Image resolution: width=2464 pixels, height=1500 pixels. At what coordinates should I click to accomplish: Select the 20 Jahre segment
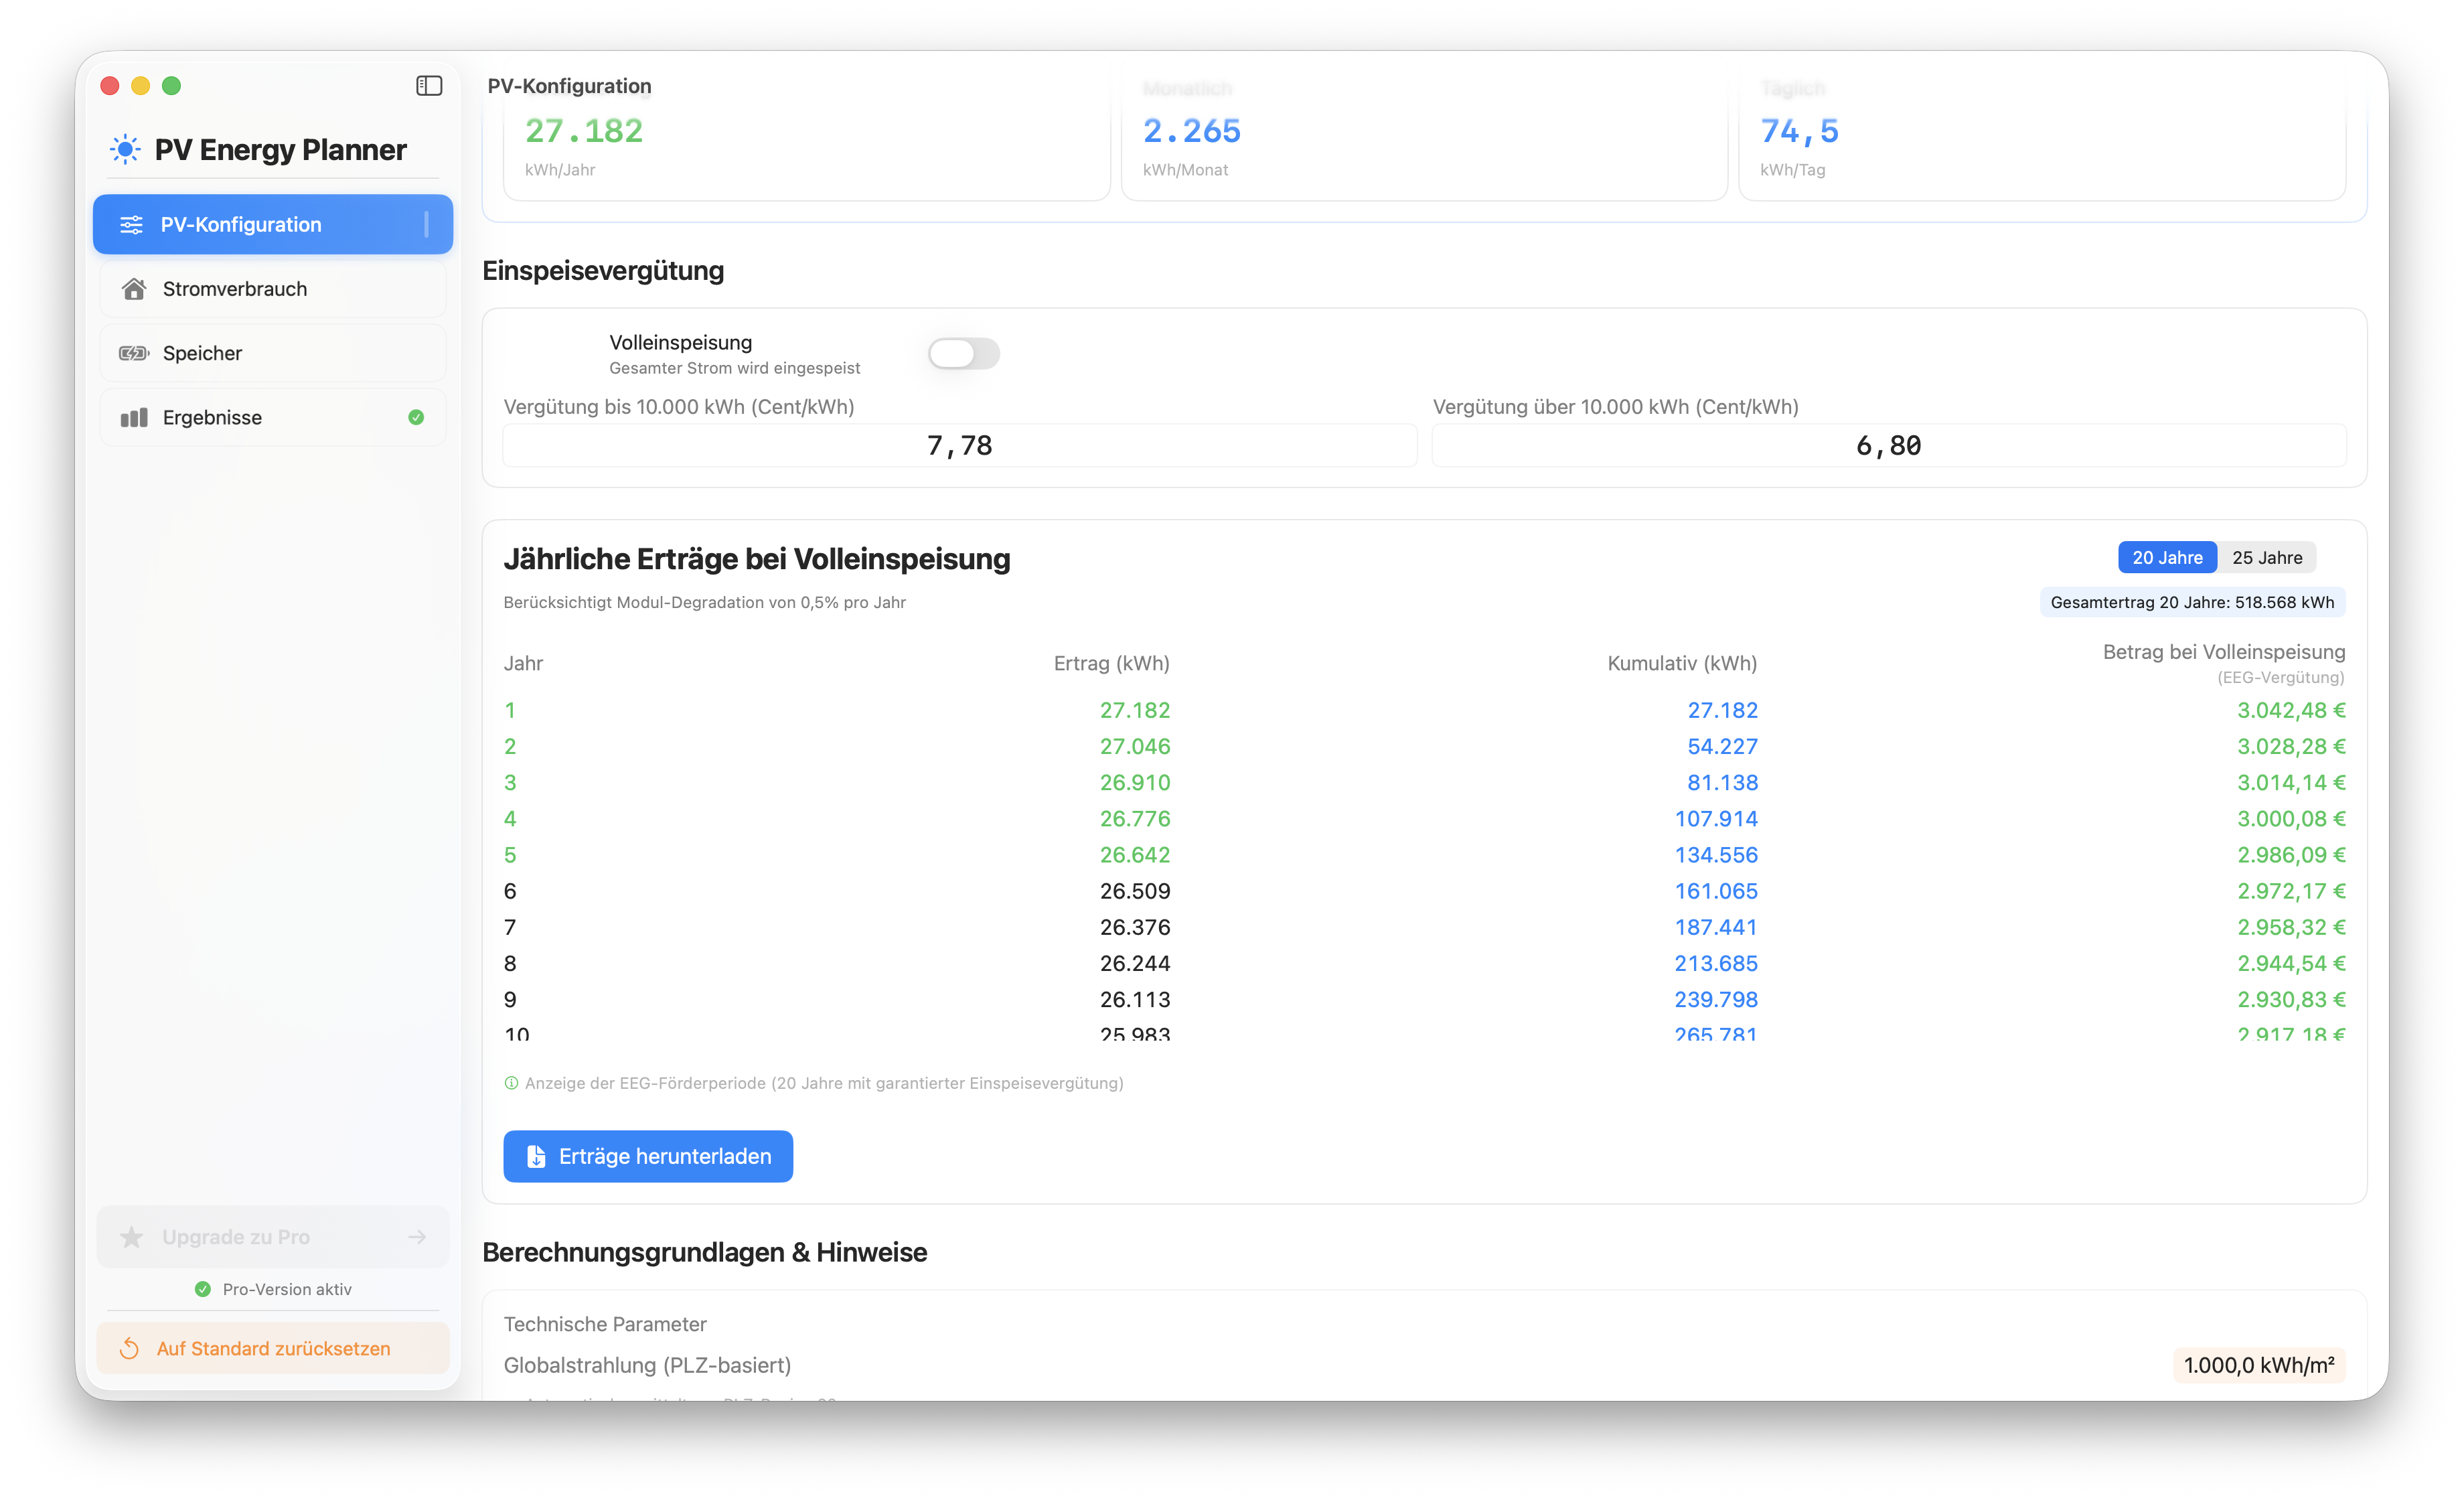[2166, 558]
